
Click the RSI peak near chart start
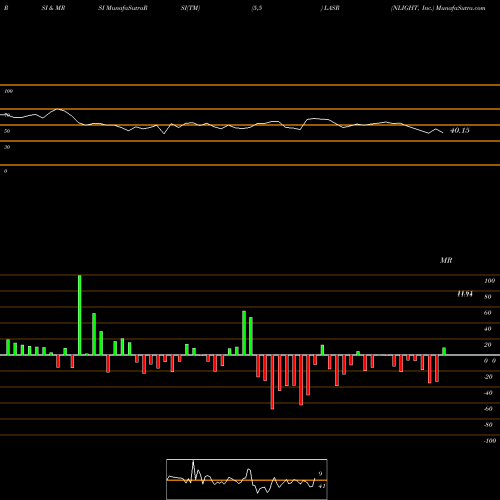[58, 109]
